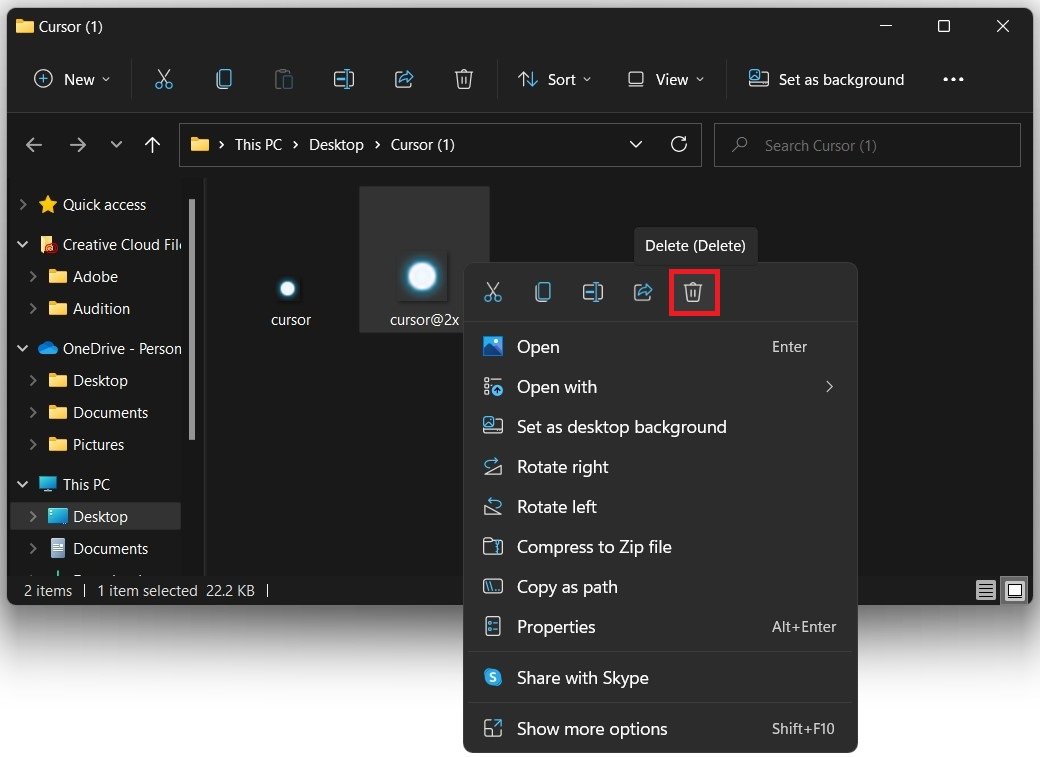Image resolution: width=1040 pixels, height=757 pixels.
Task: Expand the Open with submenu arrow
Action: pyautogui.click(x=830, y=387)
